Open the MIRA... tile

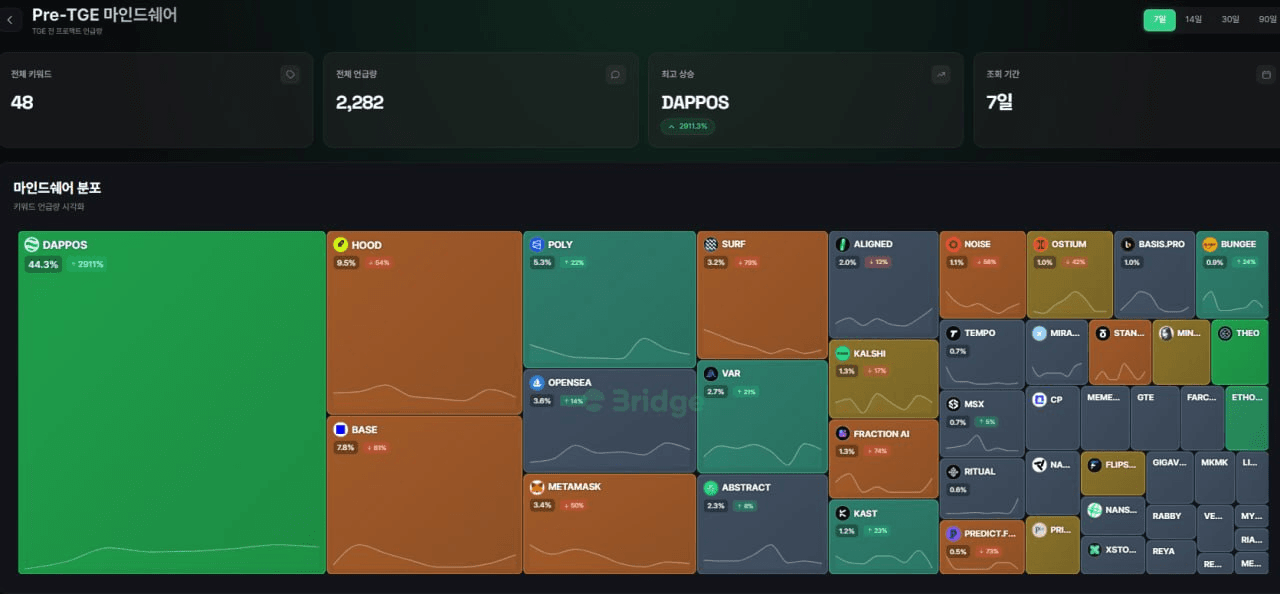tap(1056, 352)
